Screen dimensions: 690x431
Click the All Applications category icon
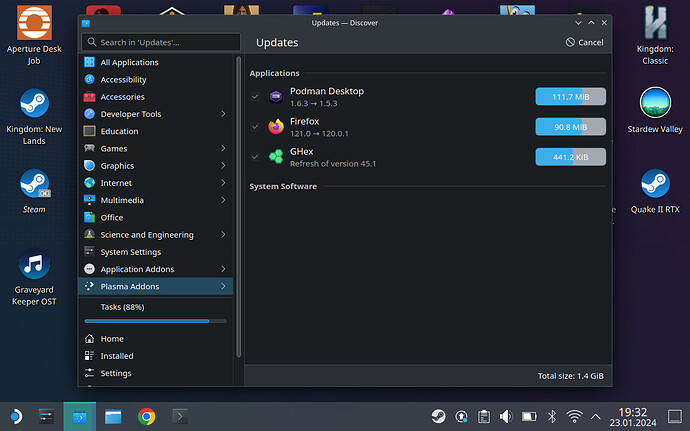tap(89, 62)
